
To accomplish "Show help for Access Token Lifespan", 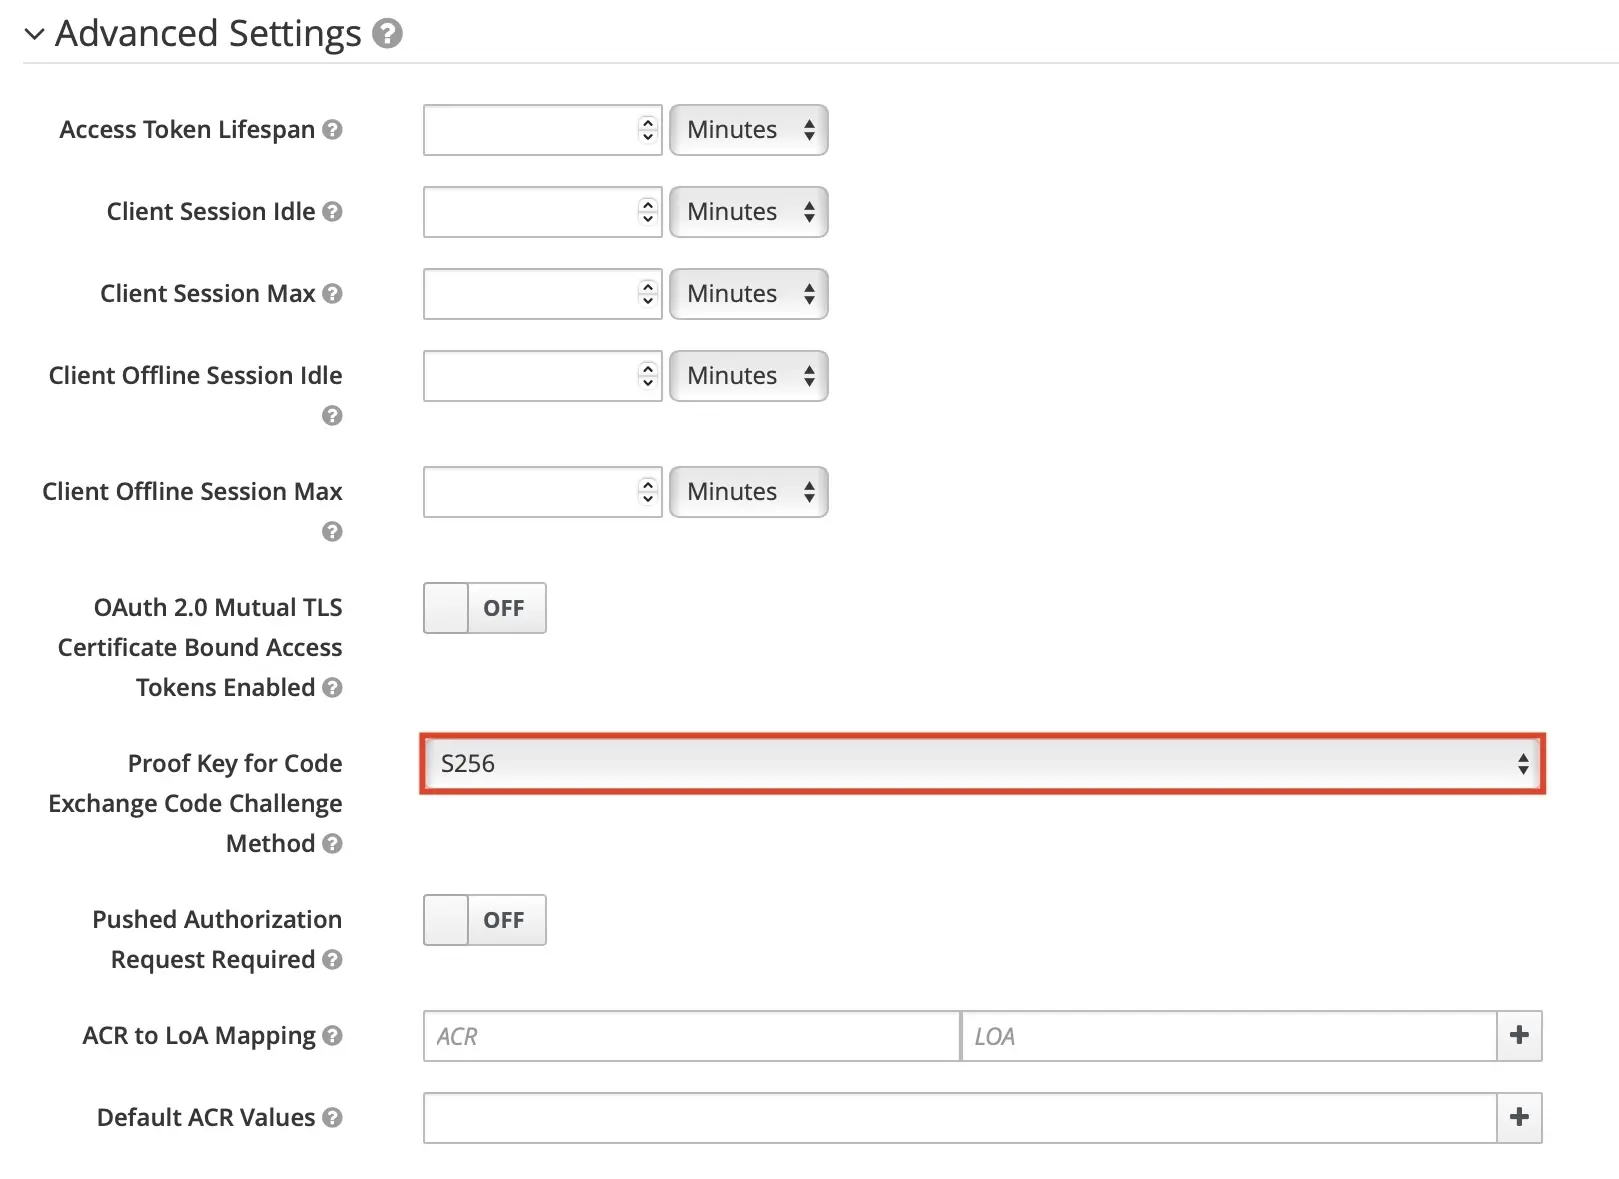I will (x=333, y=130).
